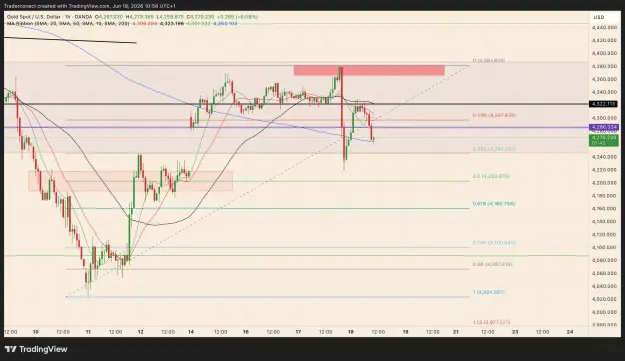Select the blue Fibonacci level 1 label

[489, 292]
